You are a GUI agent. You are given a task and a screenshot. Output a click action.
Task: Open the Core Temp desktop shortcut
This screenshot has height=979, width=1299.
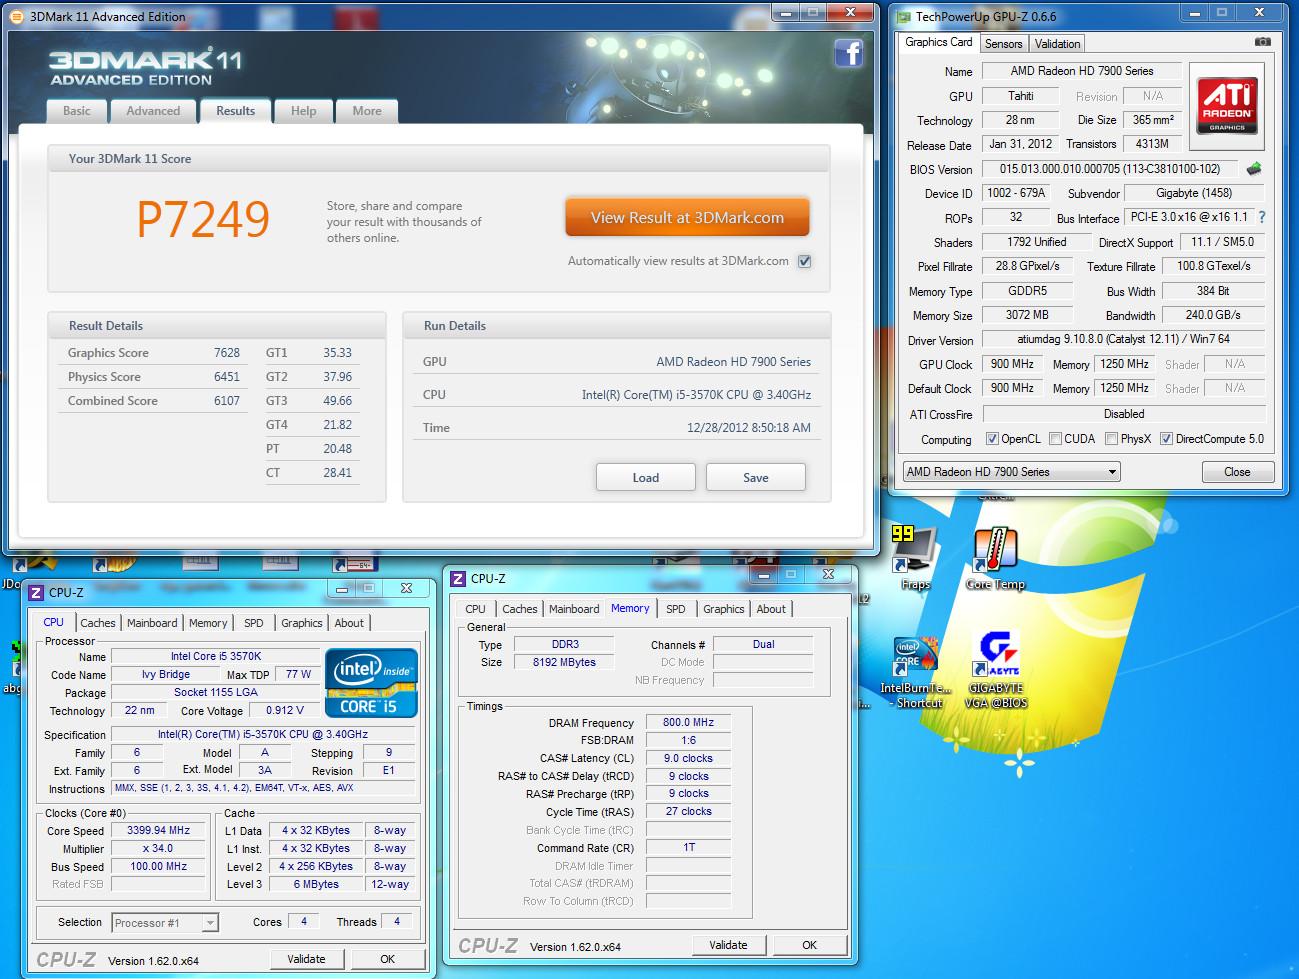[995, 558]
